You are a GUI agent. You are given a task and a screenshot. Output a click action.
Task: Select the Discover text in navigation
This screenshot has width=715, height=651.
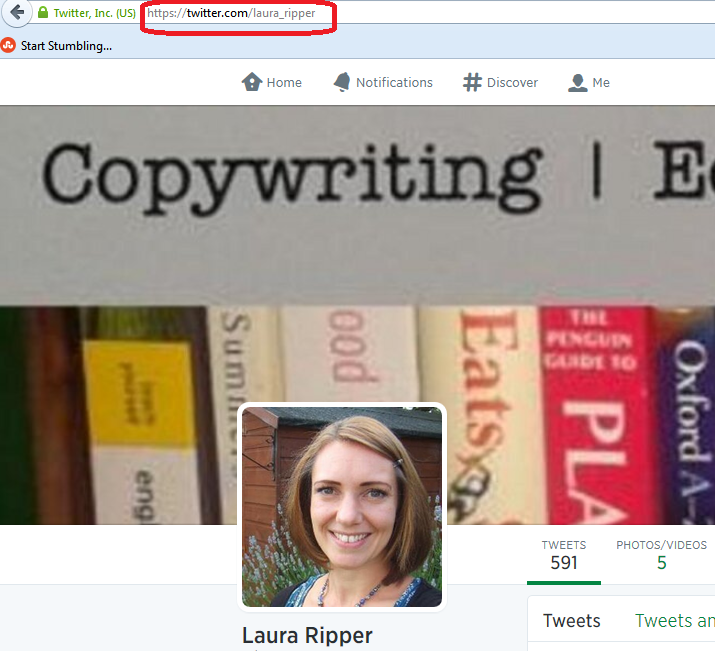point(512,82)
